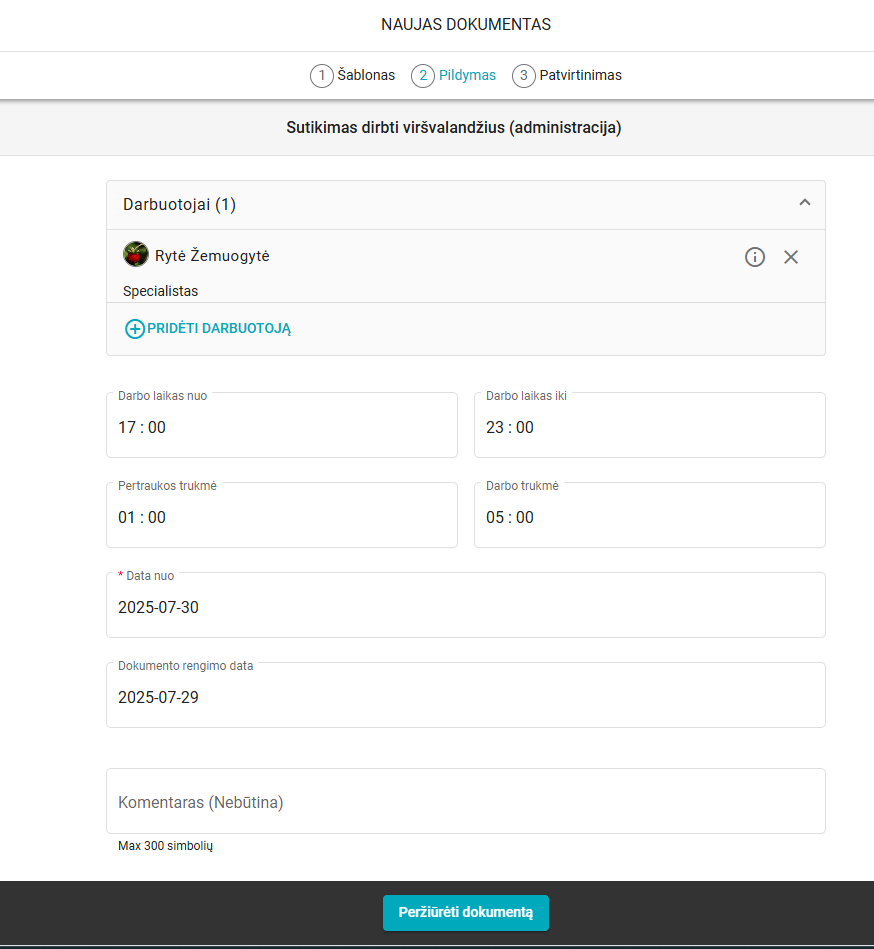Click Peržiūrėti dokumentą button
874x949 pixels.
pos(465,913)
